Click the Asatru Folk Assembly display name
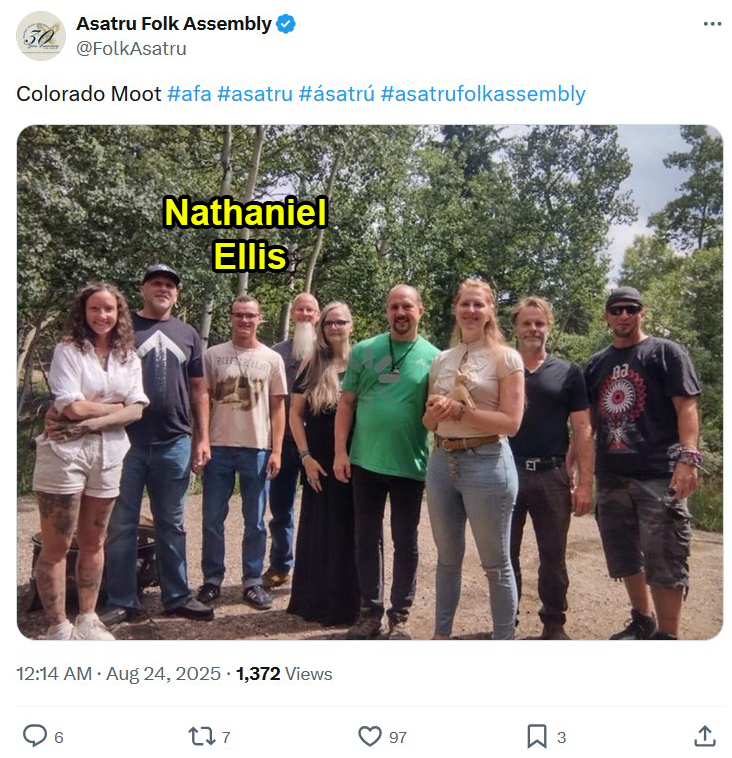 point(174,24)
